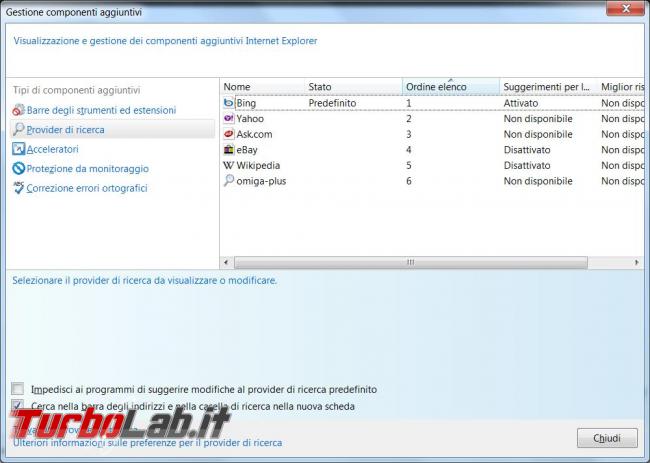Click the Chiudi button
Viewport: 650px width, 463px height.
(x=607, y=438)
